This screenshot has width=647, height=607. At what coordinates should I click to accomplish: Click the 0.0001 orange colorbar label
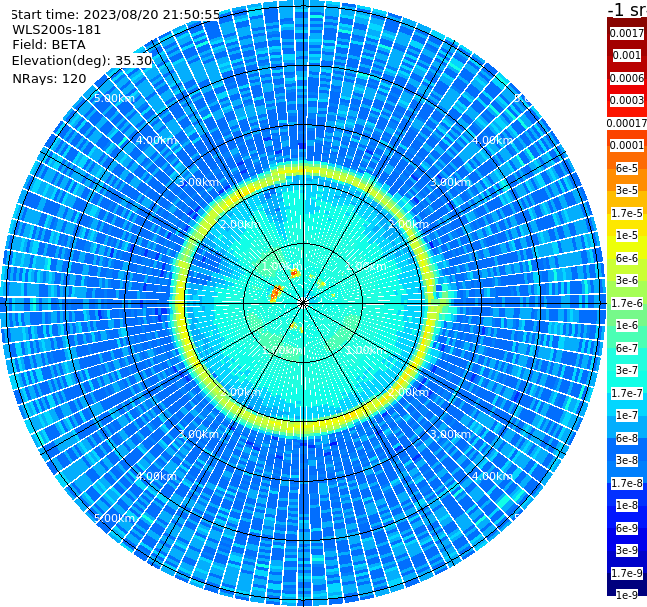[x=627, y=145]
